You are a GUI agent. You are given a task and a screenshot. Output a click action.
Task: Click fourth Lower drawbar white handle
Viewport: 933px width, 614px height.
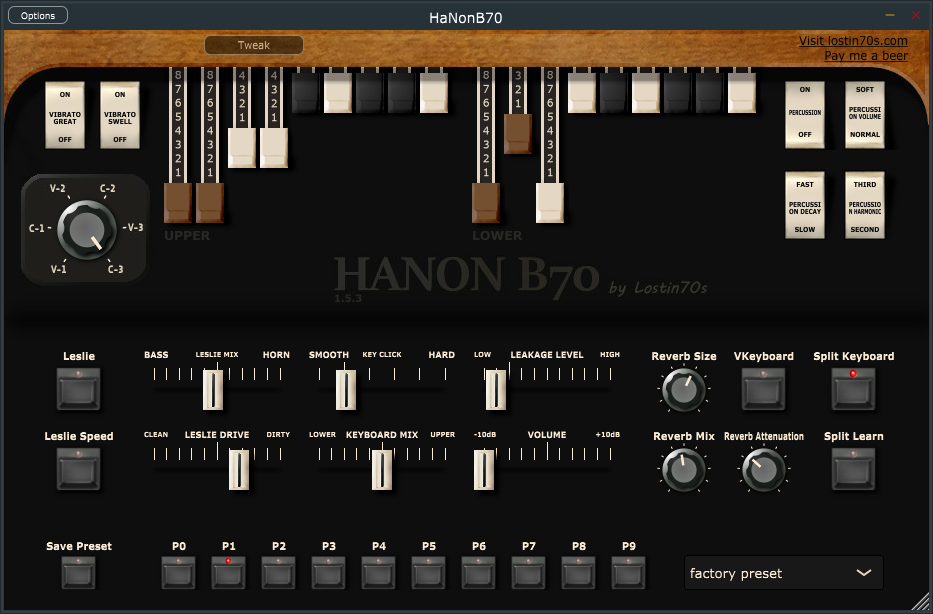point(582,93)
